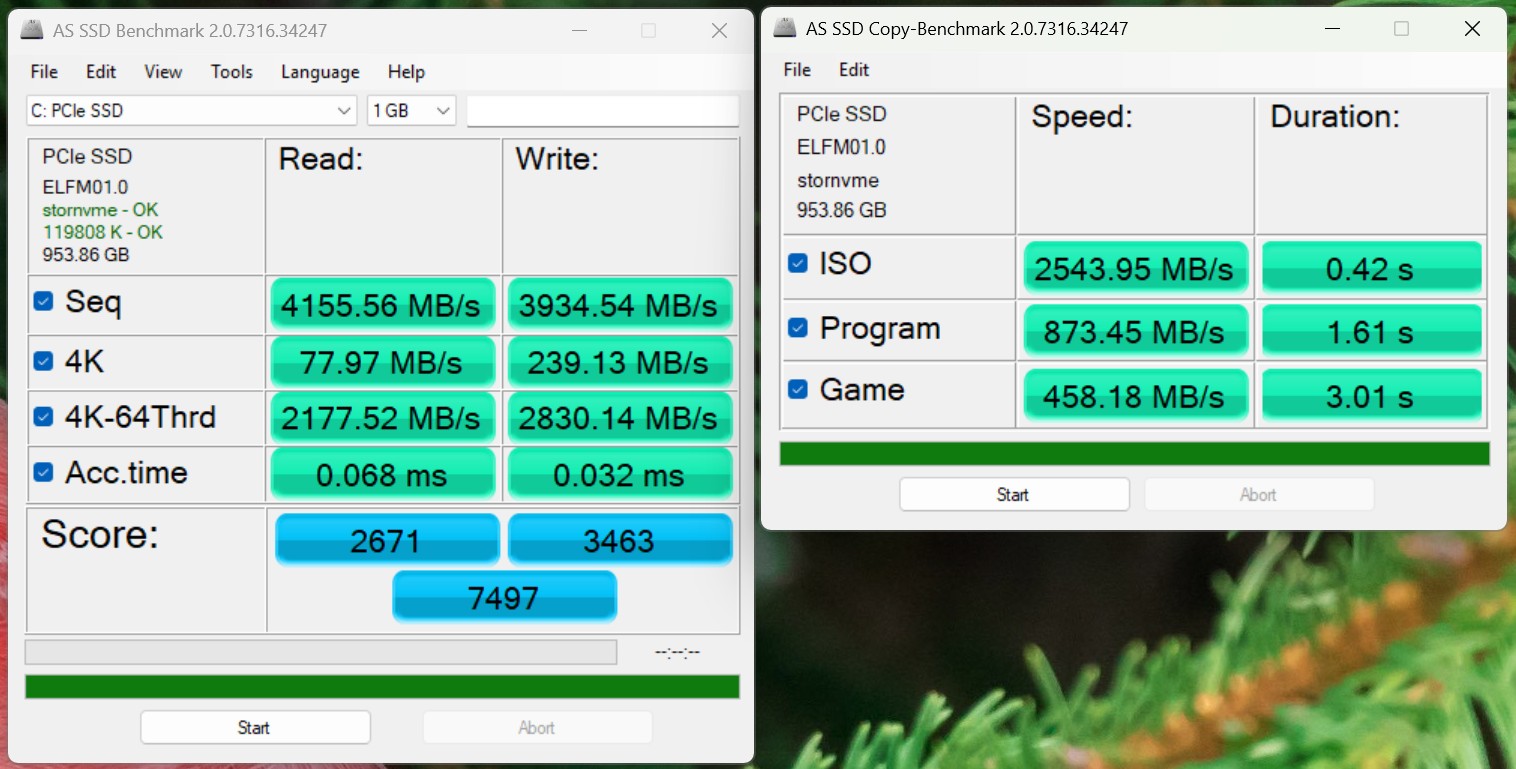This screenshot has width=1516, height=769.
Task: Click the green progress bar in Copy-Benchmark window
Action: [1134, 453]
